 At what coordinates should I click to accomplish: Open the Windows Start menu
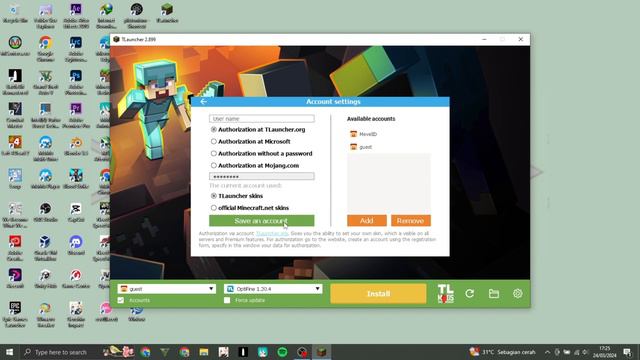tap(9, 352)
